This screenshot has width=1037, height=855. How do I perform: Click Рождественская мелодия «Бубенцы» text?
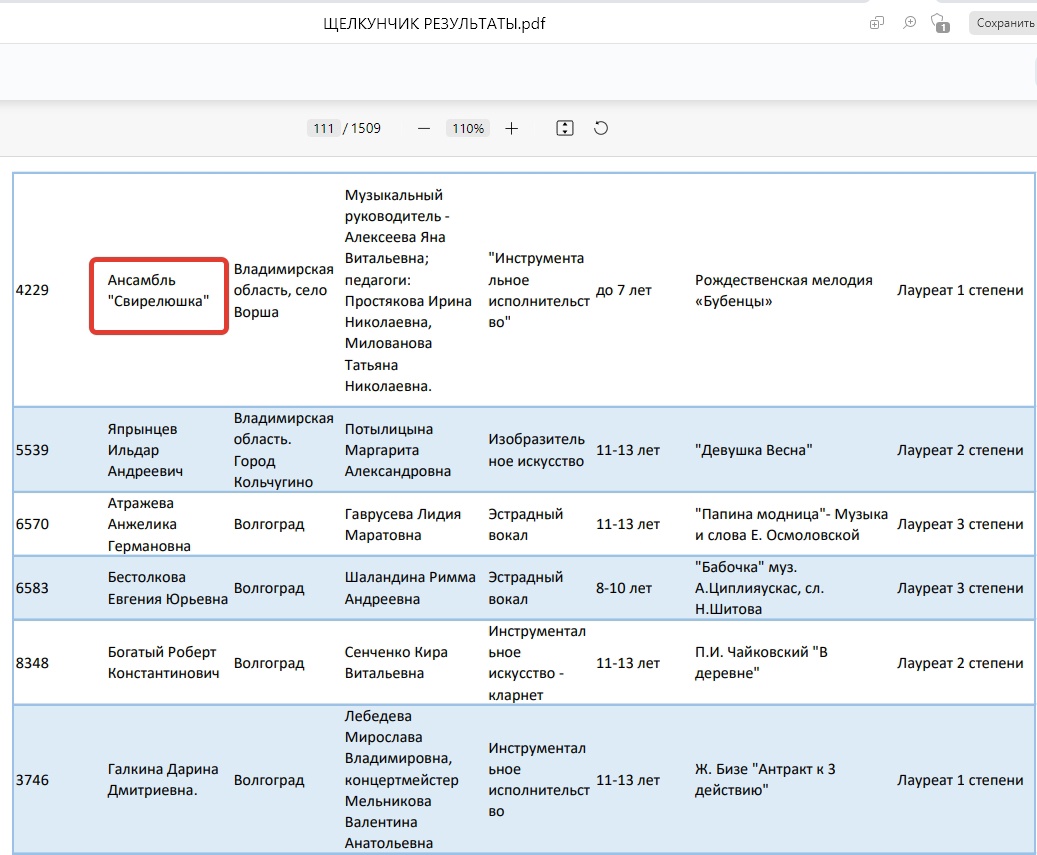click(783, 291)
